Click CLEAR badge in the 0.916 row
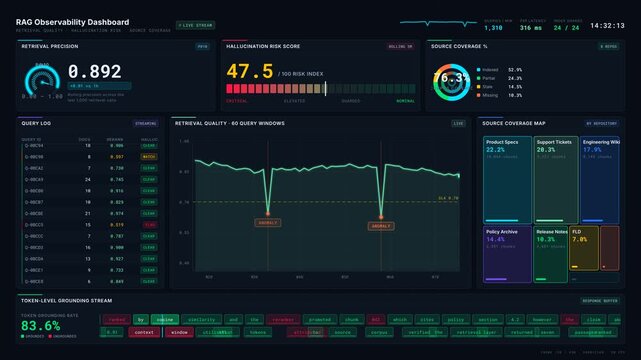 pyautogui.click(x=149, y=191)
